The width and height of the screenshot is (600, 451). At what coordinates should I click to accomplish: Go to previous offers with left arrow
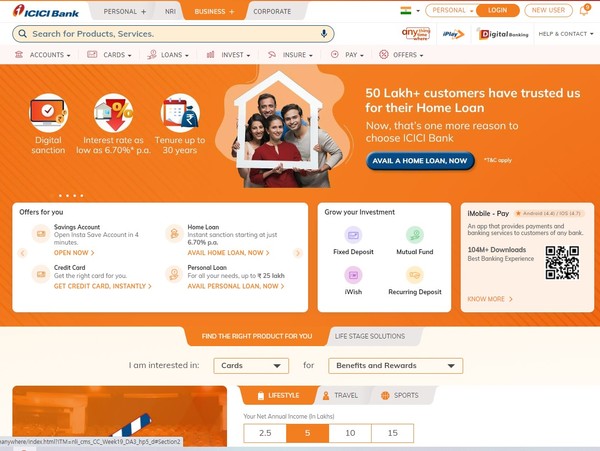tap(23, 253)
